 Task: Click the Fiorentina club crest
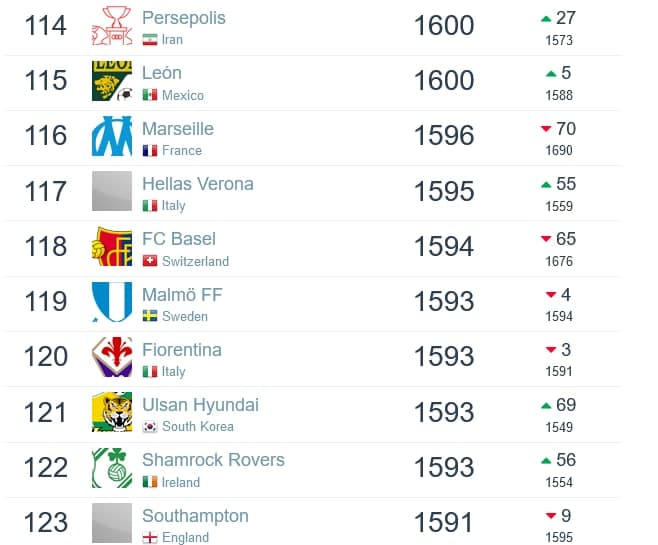[112, 357]
